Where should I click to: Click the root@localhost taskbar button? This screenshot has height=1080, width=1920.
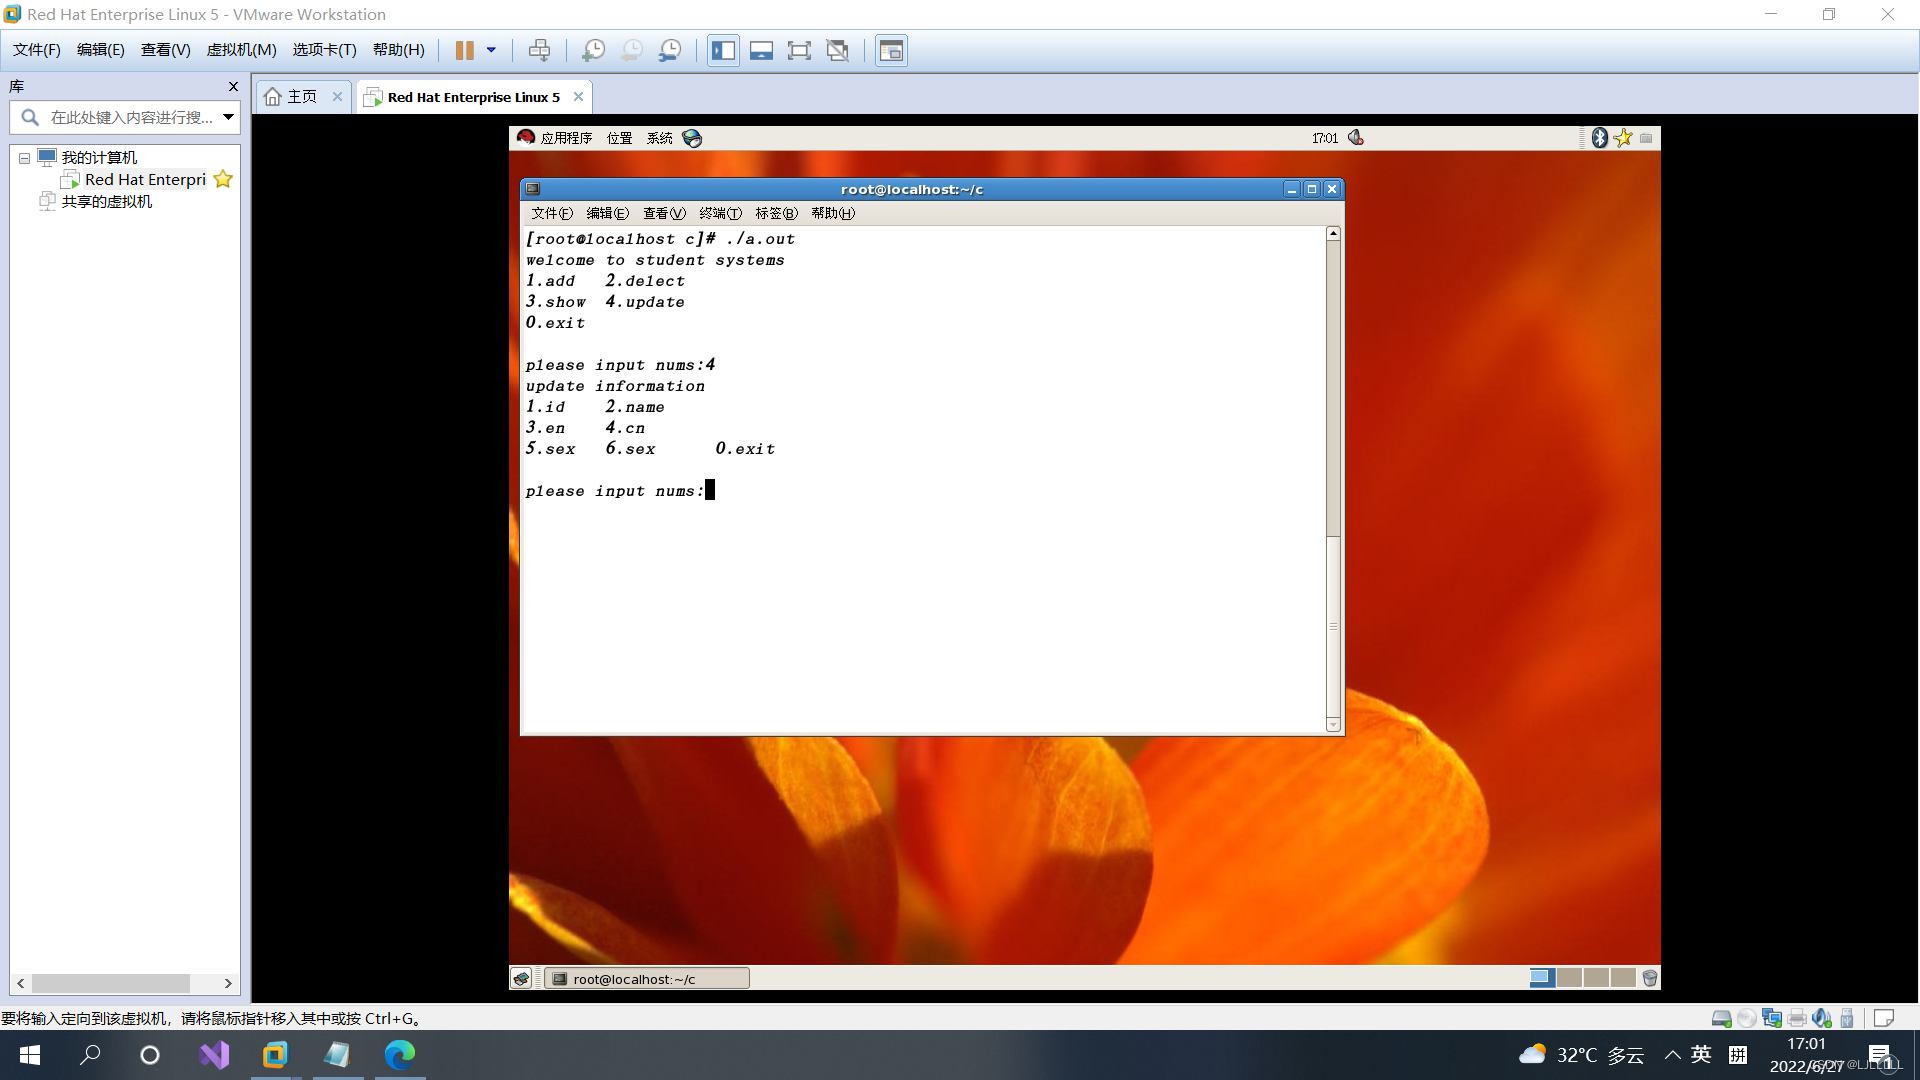tap(646, 979)
